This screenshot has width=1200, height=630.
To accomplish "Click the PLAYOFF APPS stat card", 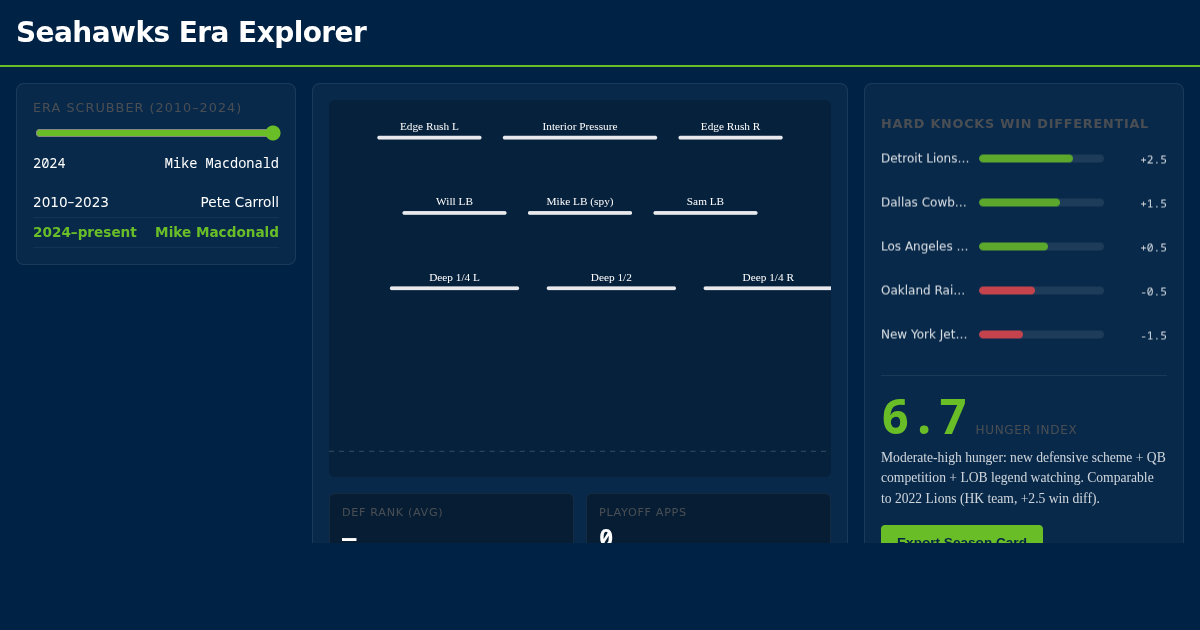I will [708, 519].
